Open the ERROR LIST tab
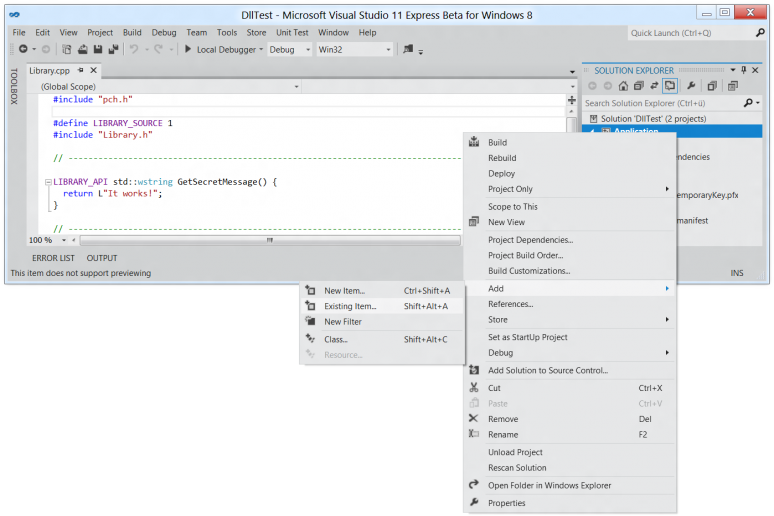 (53, 258)
